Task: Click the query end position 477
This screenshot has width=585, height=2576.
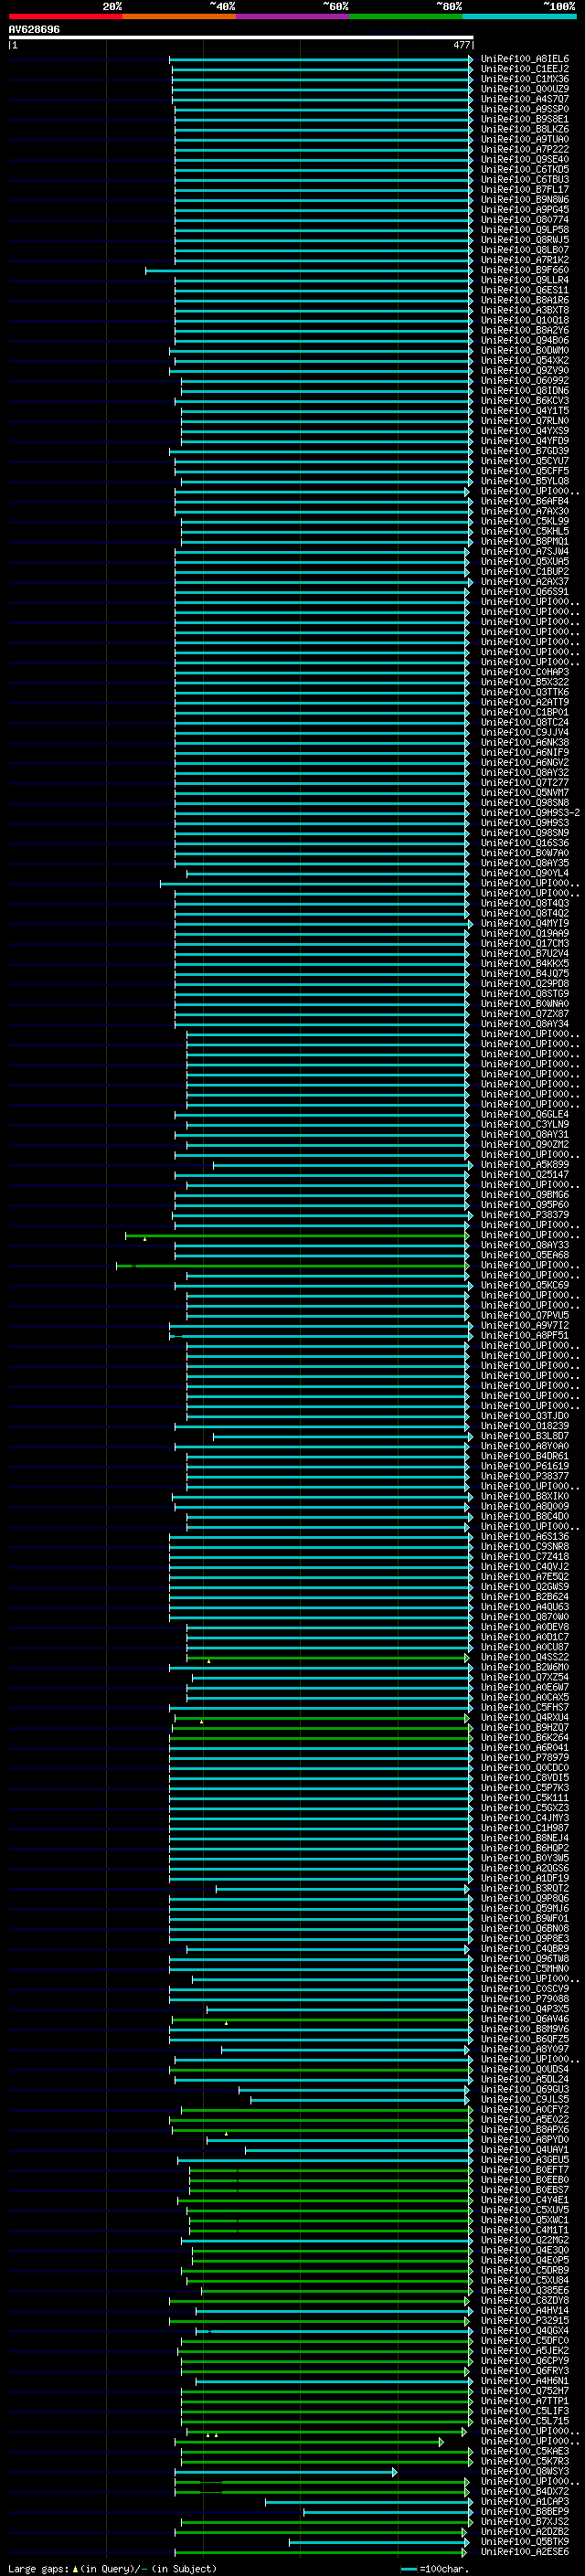Action: coord(461,45)
